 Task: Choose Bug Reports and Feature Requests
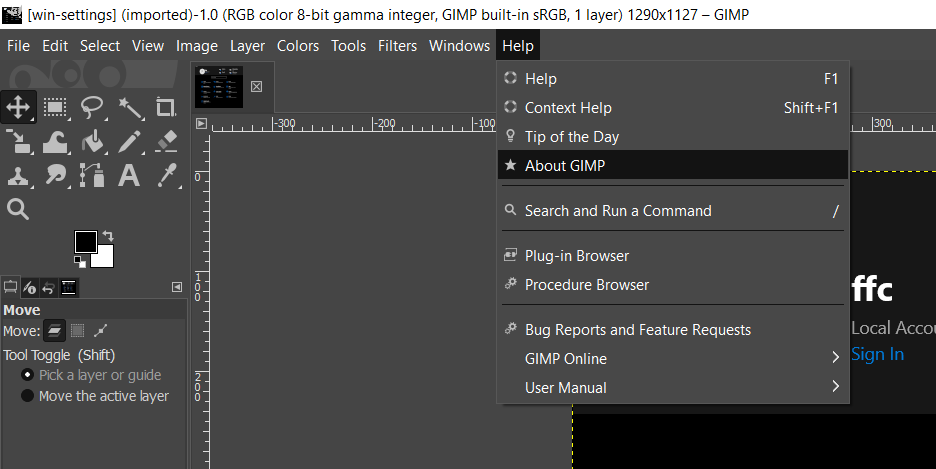673,330
